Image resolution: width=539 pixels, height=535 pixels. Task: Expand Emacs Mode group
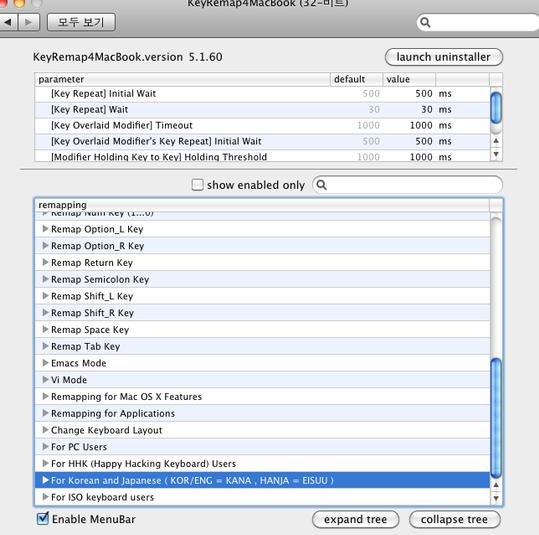coord(45,363)
